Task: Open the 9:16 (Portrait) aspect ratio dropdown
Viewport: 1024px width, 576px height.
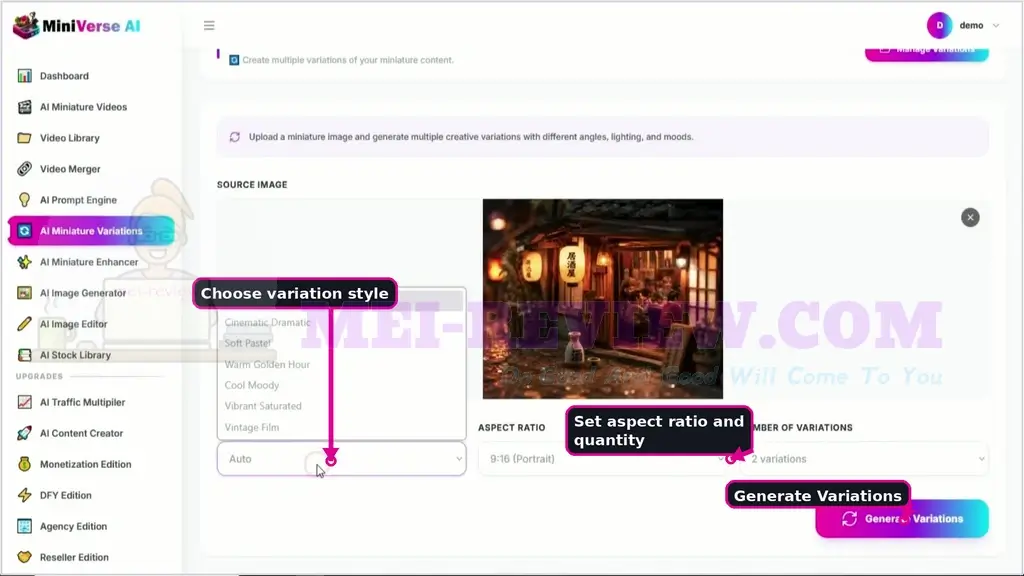Action: (x=602, y=459)
